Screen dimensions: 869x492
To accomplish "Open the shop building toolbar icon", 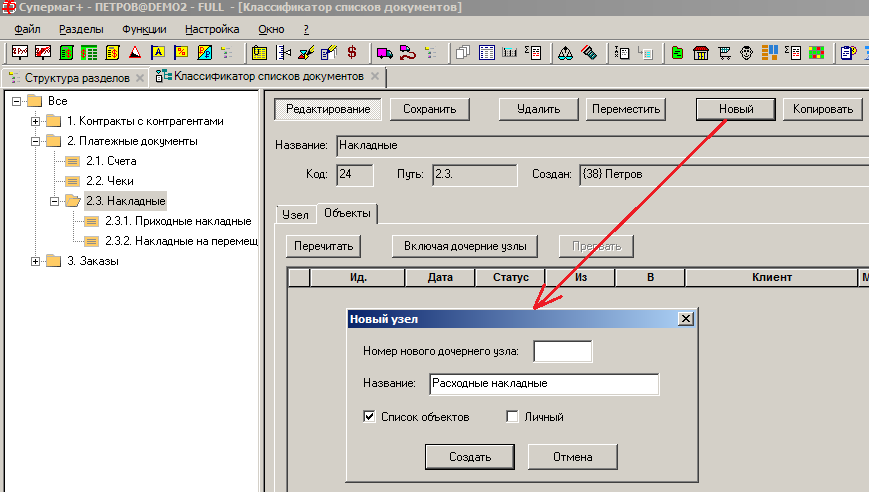I will pyautogui.click(x=701, y=53).
